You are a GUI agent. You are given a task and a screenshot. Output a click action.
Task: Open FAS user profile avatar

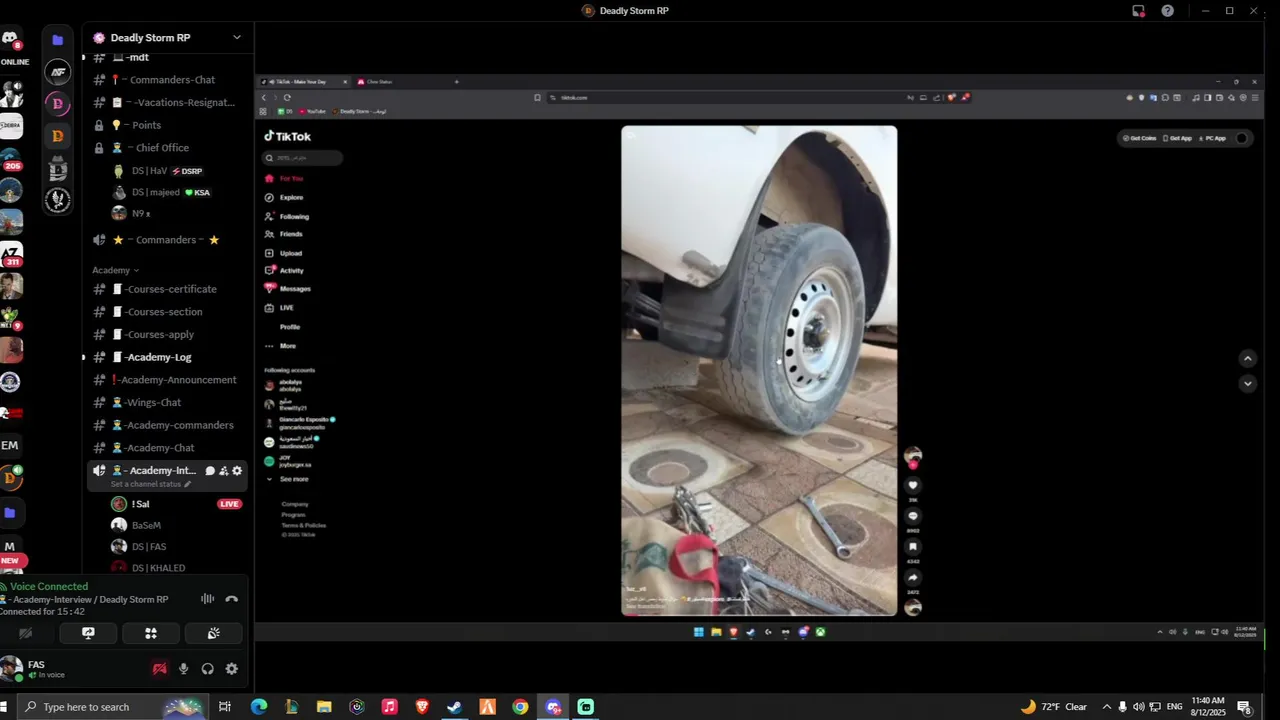[x=12, y=669]
